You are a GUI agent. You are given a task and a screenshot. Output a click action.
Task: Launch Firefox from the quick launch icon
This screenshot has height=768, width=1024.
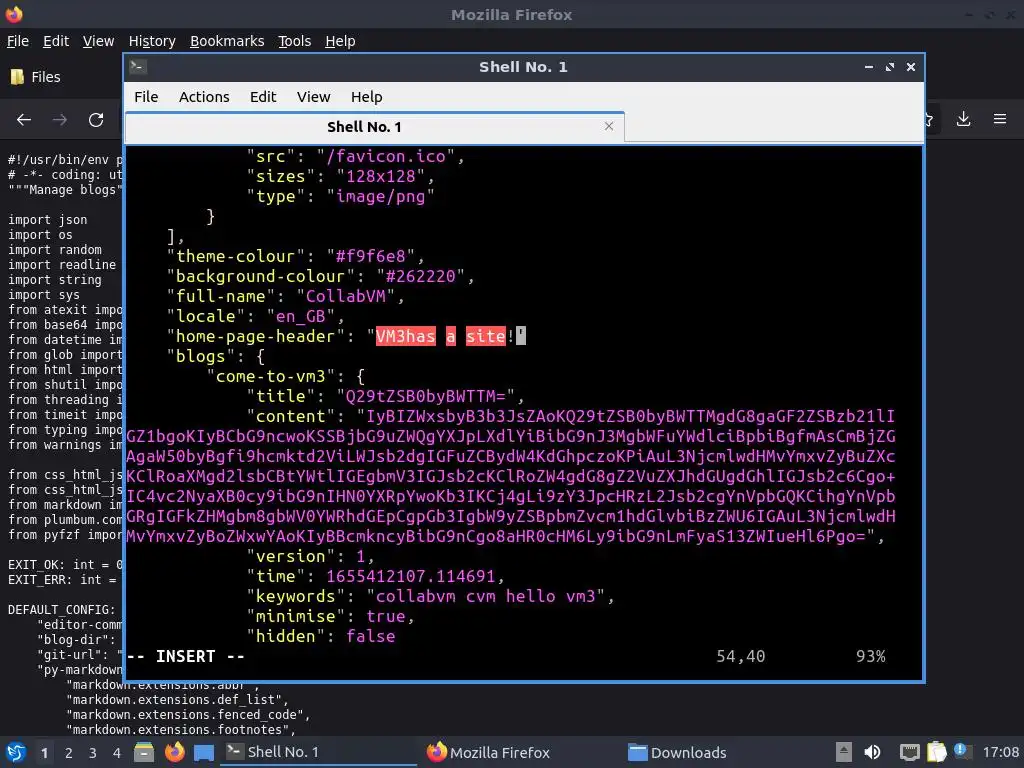pos(174,752)
